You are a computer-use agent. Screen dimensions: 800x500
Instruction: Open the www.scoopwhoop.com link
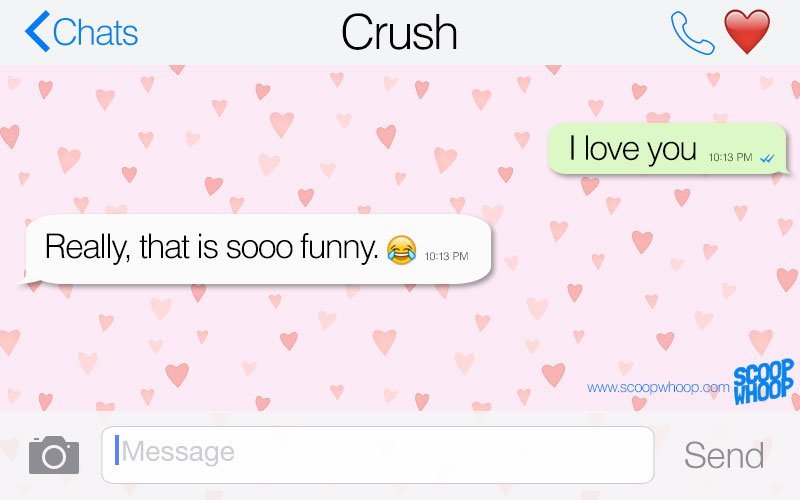click(x=658, y=387)
